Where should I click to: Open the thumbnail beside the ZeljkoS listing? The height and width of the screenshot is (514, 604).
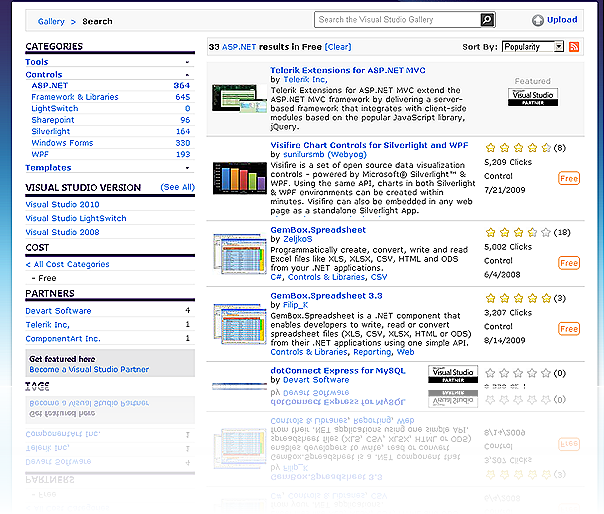(240, 254)
